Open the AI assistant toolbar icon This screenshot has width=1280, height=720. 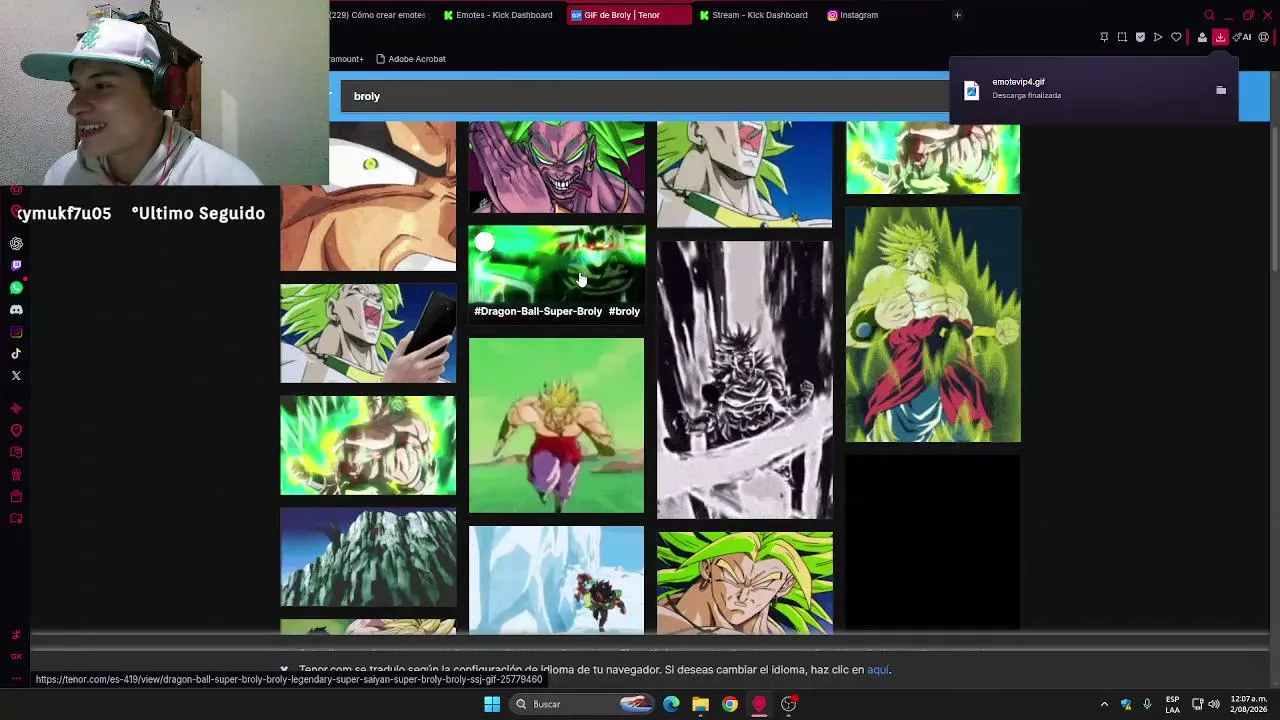click(1242, 37)
